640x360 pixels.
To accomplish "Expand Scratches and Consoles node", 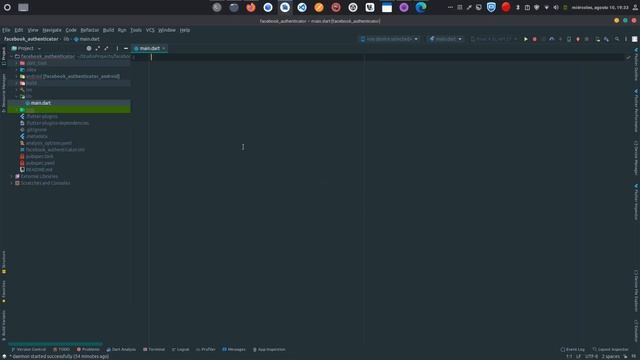I will coord(11,183).
